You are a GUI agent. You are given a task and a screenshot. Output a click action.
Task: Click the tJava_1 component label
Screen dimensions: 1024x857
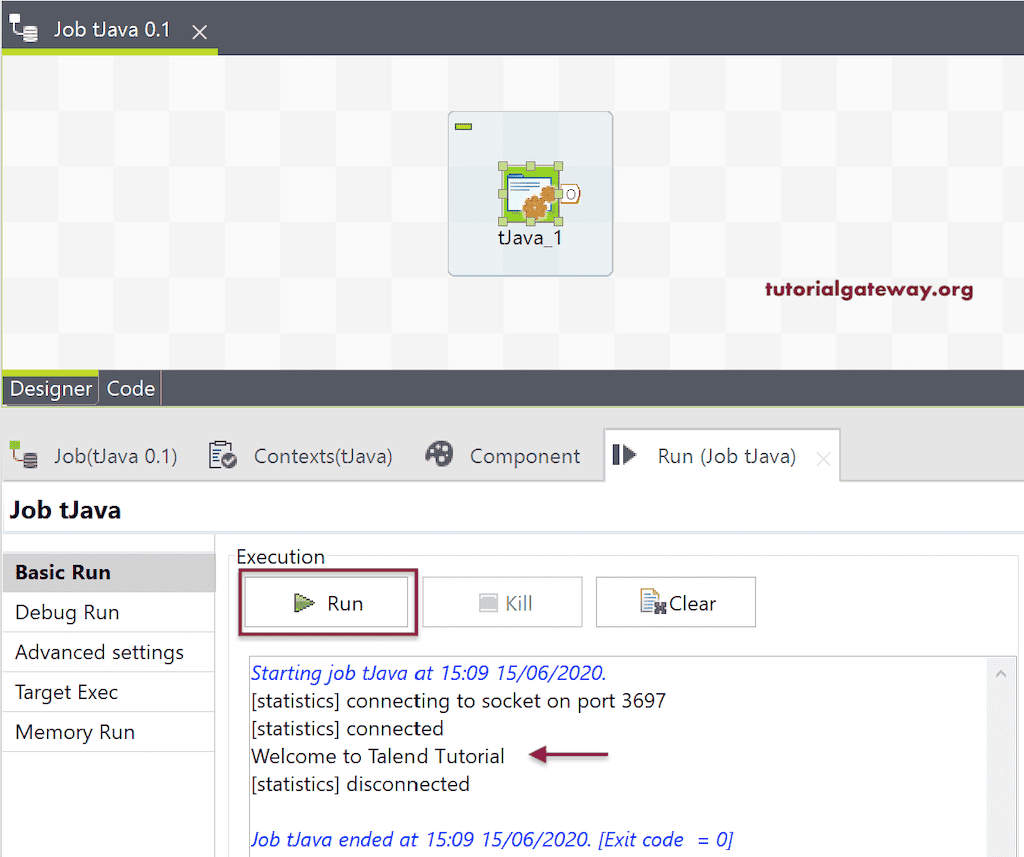click(x=530, y=238)
